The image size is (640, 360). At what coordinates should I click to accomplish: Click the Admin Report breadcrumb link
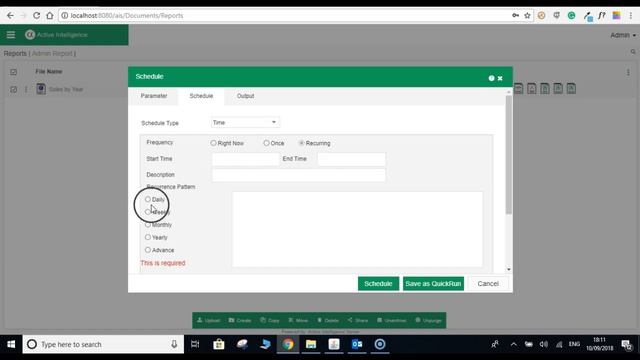(52, 53)
